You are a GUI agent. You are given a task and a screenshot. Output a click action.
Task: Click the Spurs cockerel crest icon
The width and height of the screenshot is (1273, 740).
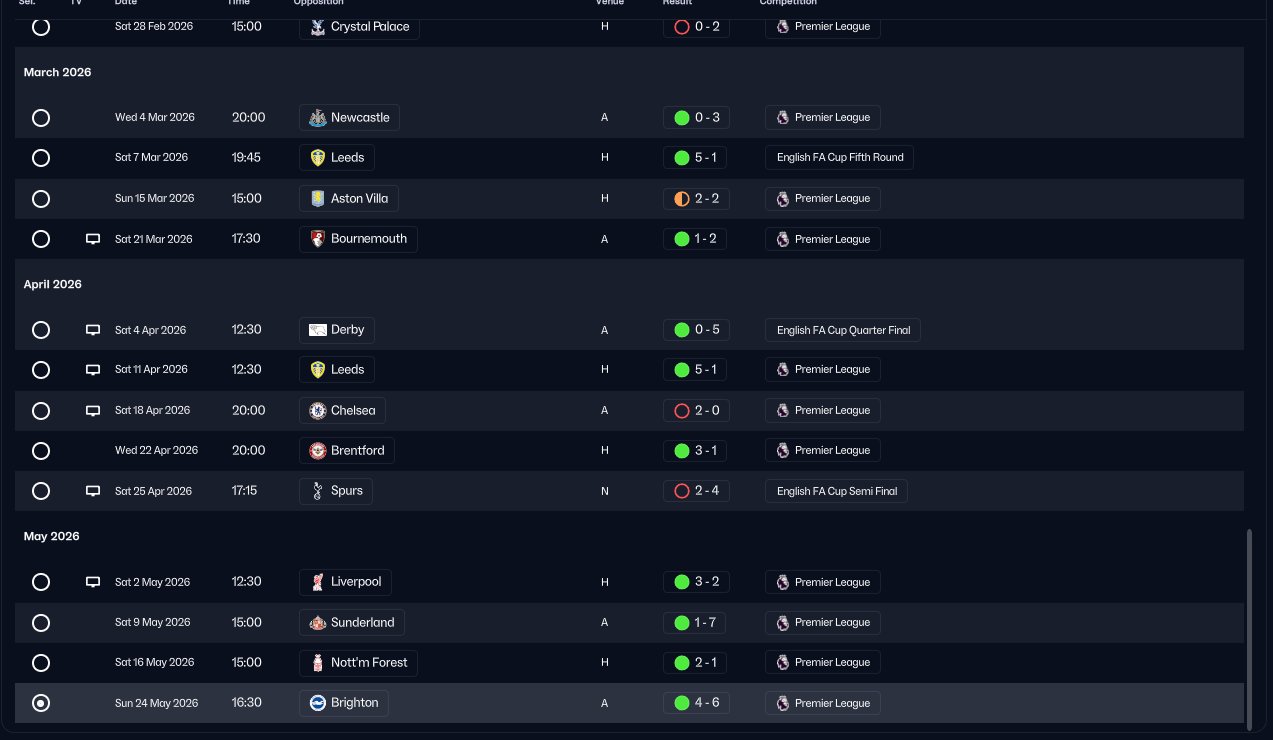coord(317,492)
